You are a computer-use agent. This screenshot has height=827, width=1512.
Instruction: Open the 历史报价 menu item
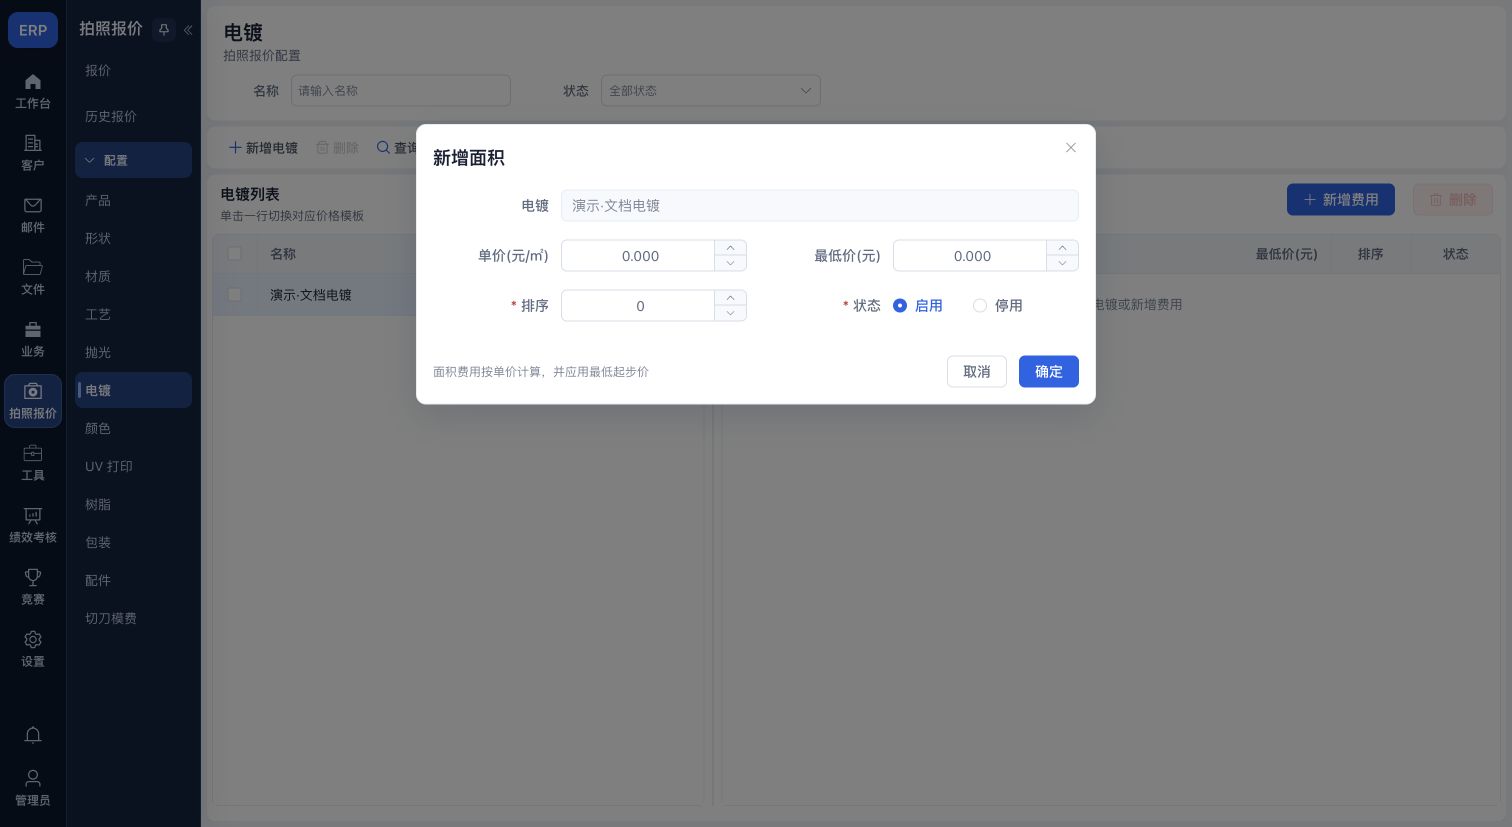(134, 116)
